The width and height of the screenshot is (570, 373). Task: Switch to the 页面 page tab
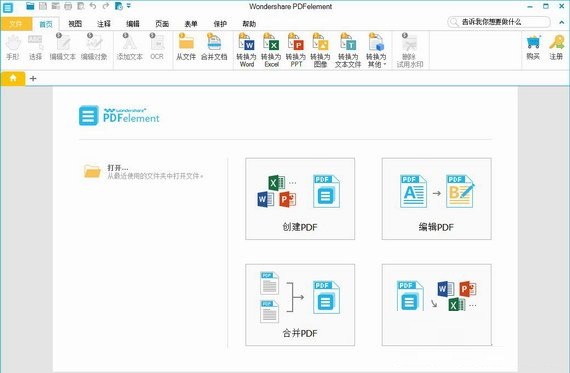click(162, 24)
